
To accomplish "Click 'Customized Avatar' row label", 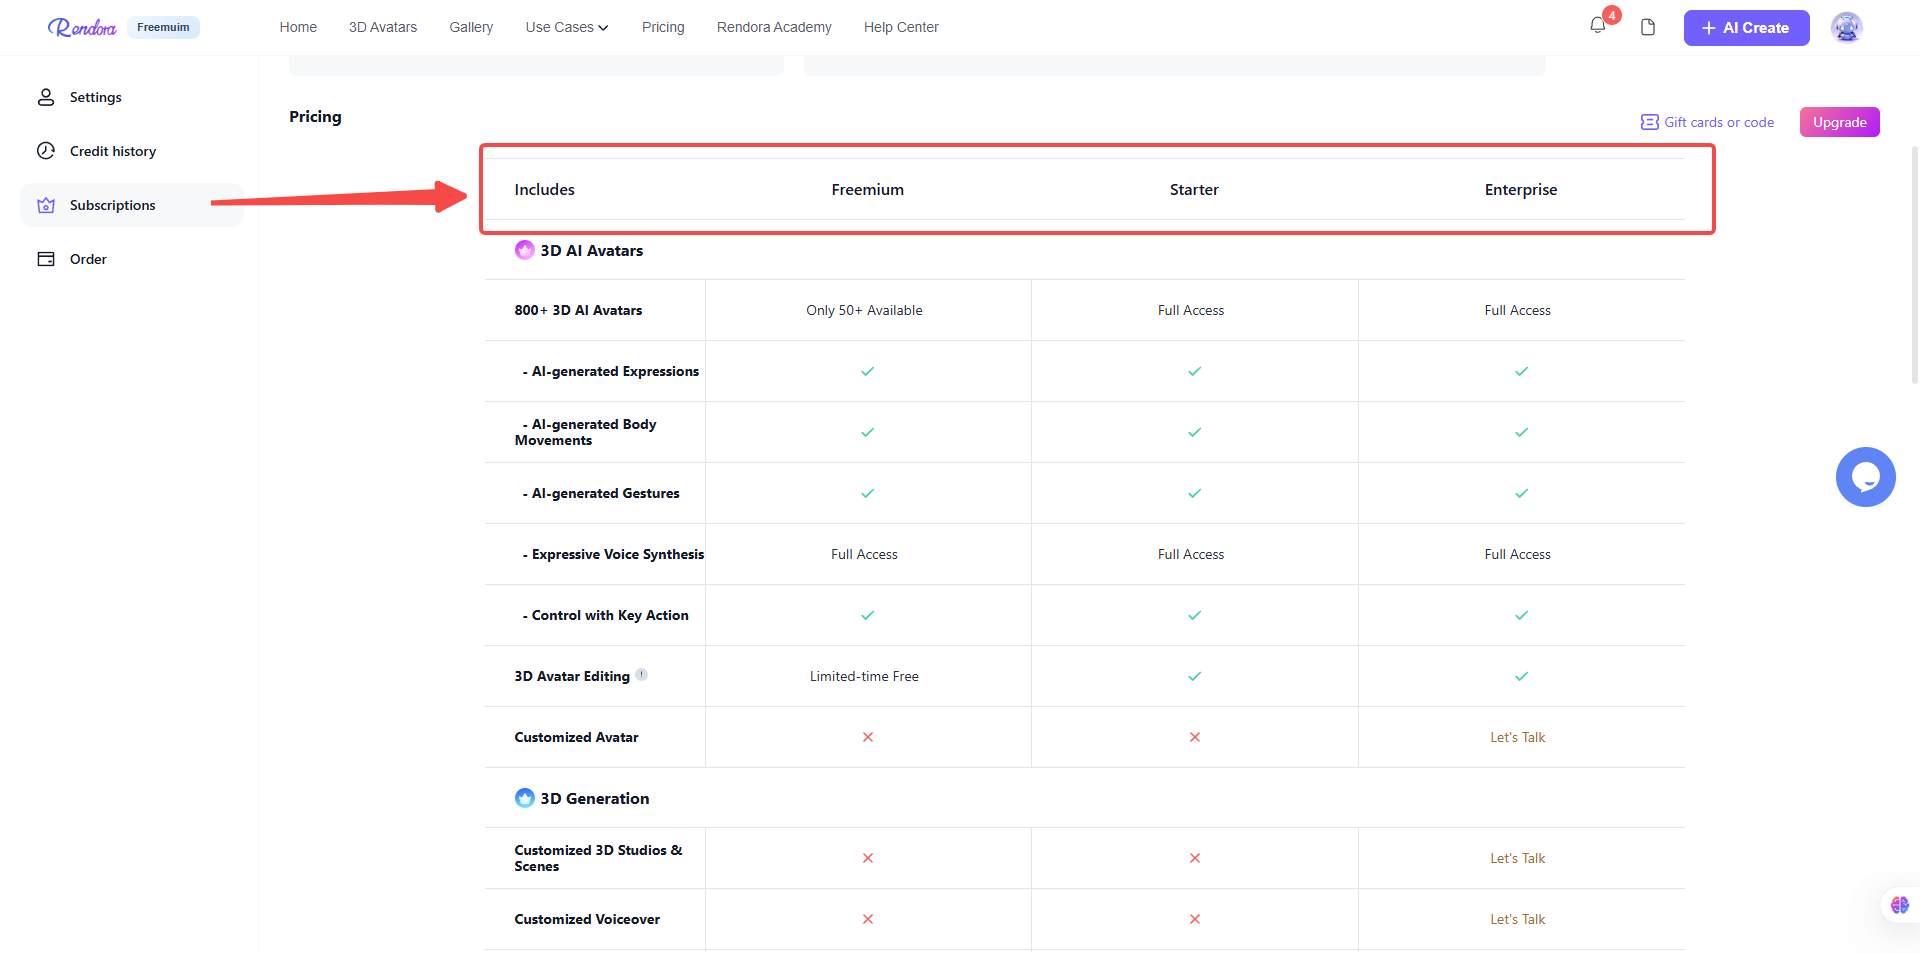I will 576,737.
